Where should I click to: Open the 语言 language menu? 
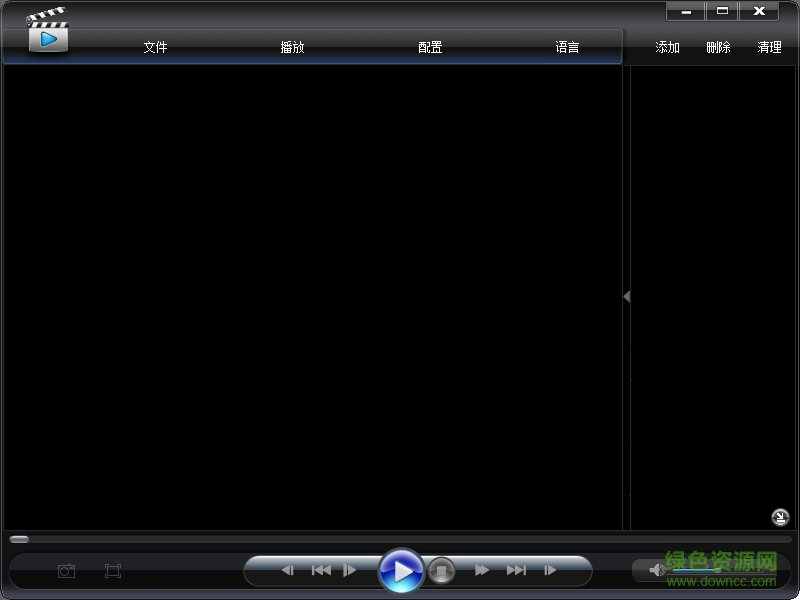[x=566, y=46]
